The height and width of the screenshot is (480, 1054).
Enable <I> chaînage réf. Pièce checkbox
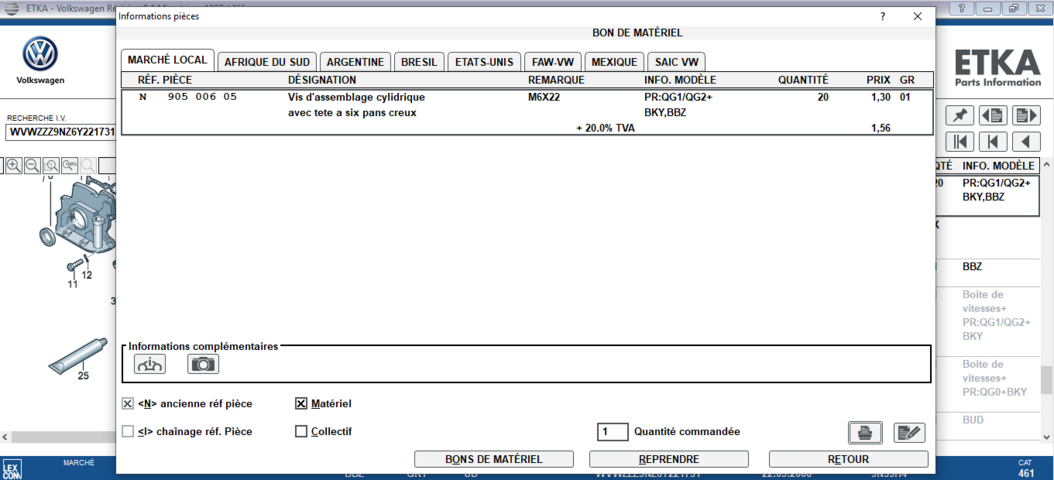(127, 432)
